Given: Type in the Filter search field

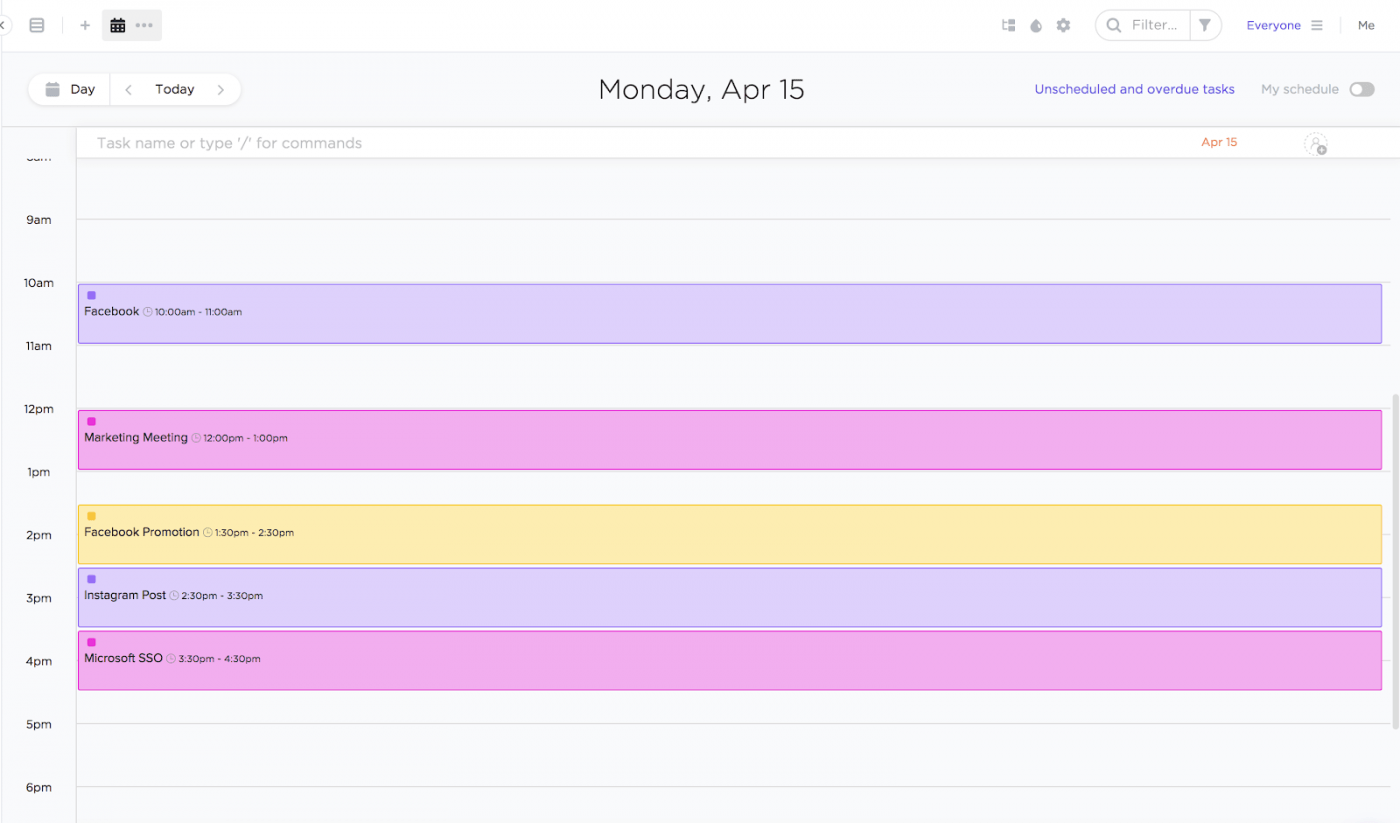Looking at the screenshot, I should click(x=1154, y=25).
